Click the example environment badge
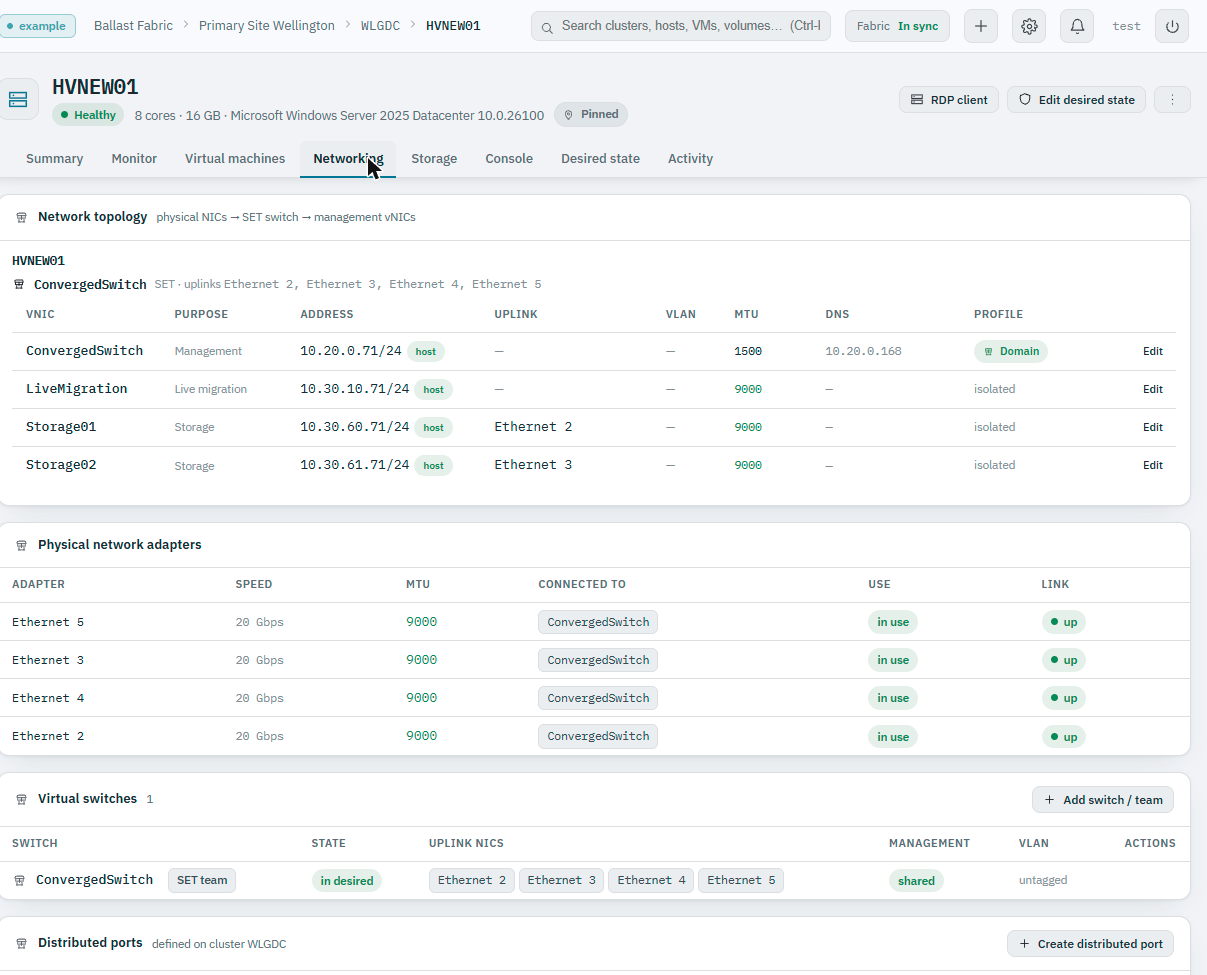Viewport: 1207px width, 975px height. [x=38, y=26]
